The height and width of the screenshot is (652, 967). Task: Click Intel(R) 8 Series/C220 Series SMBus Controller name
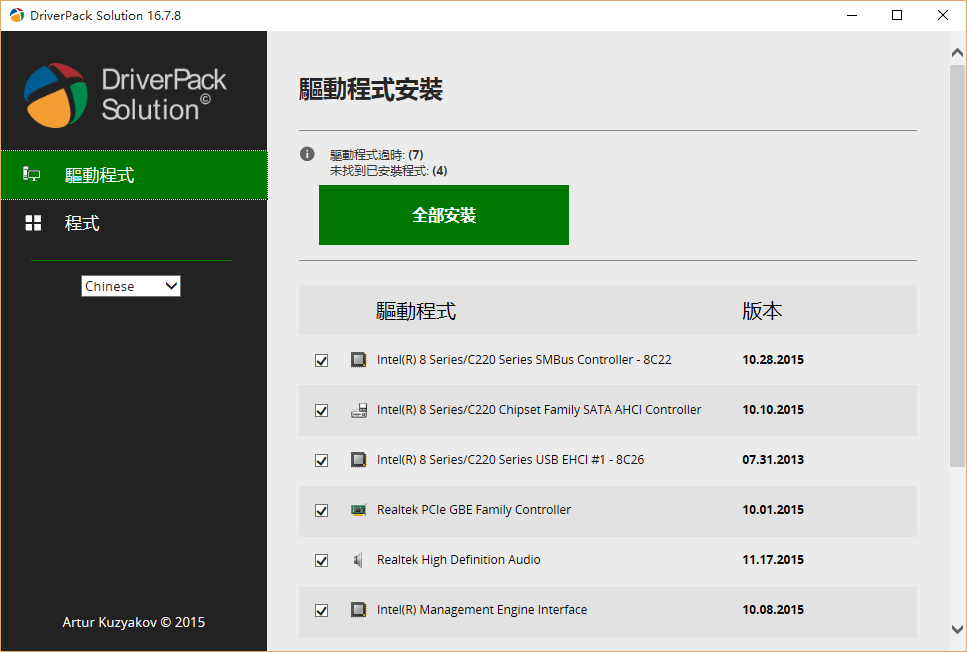click(524, 360)
